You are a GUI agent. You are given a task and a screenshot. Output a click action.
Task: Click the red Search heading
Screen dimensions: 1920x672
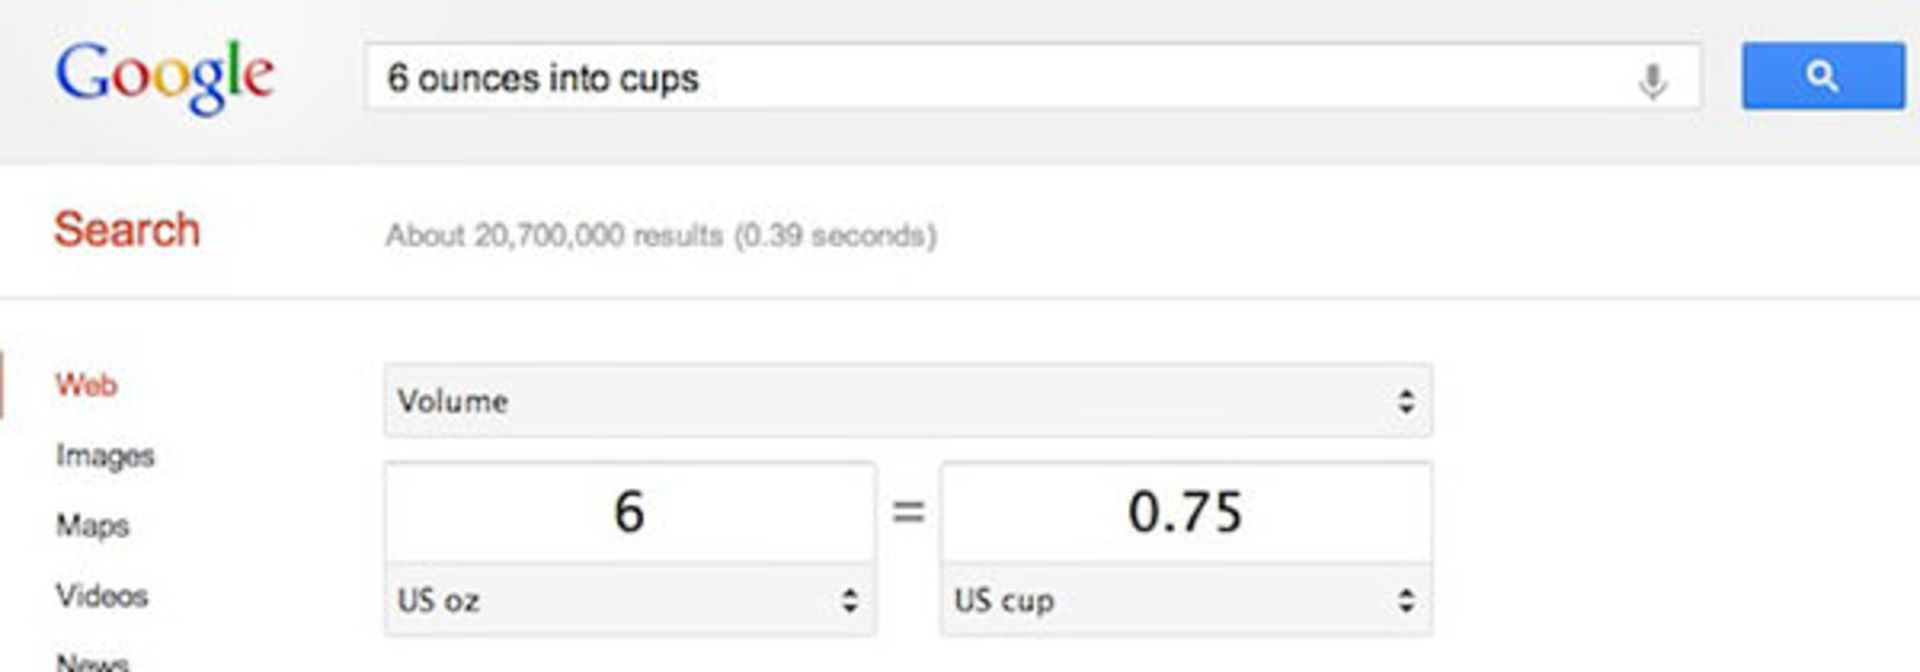pos(127,230)
